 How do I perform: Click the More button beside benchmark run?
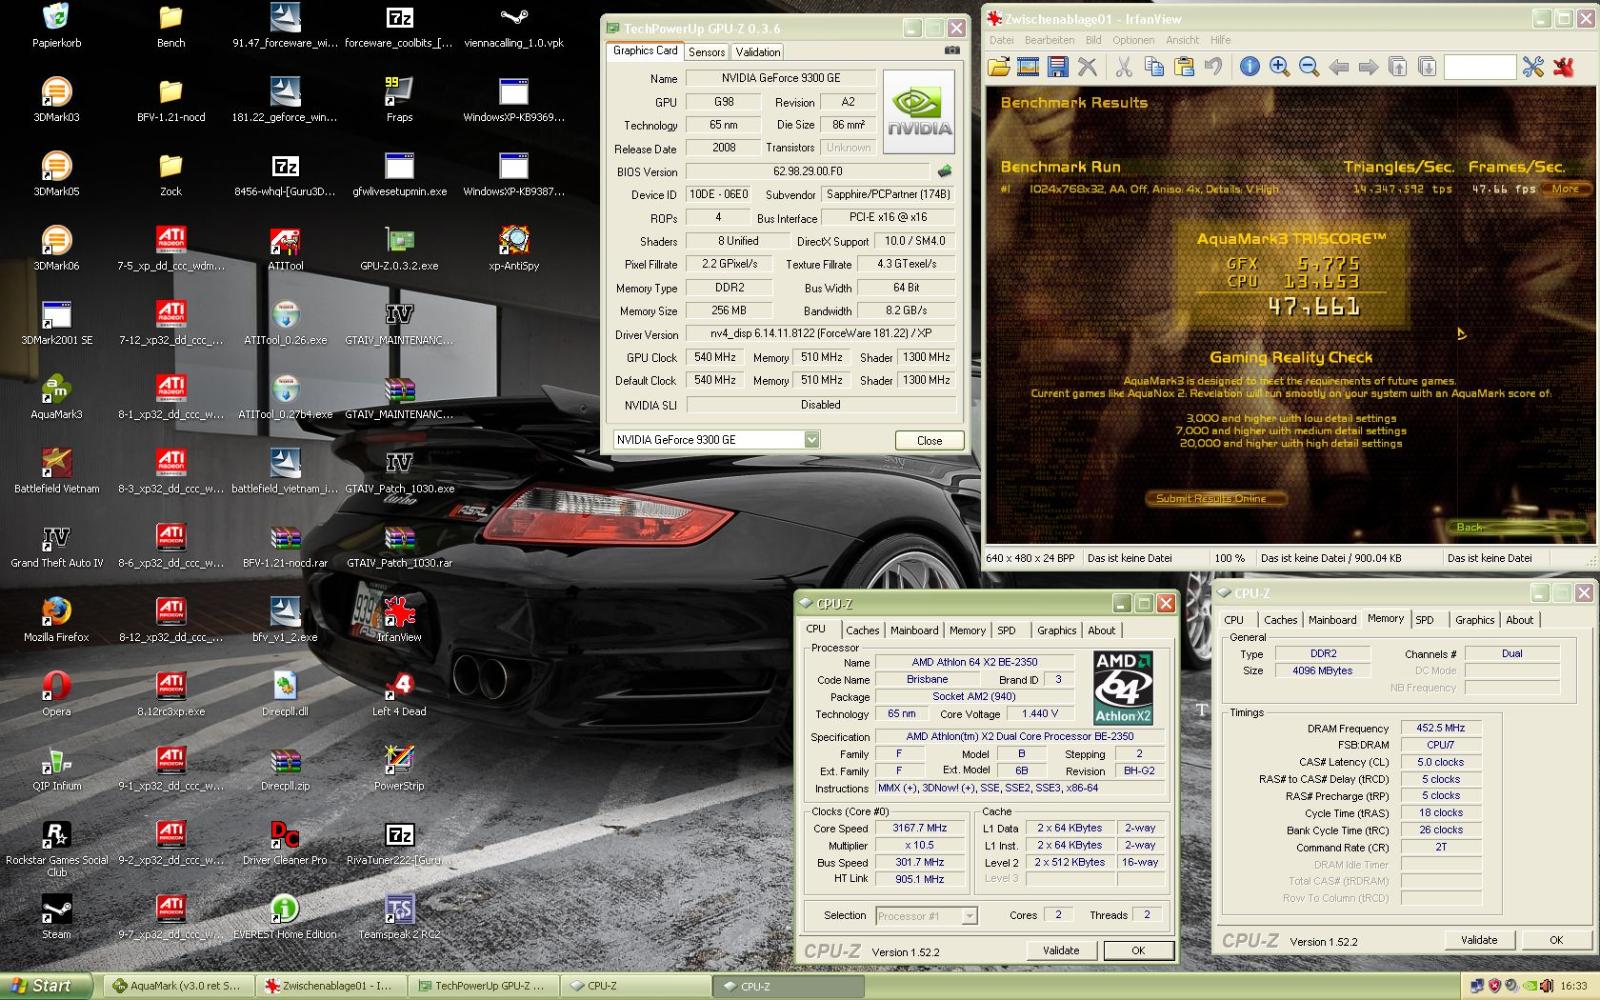click(1565, 189)
